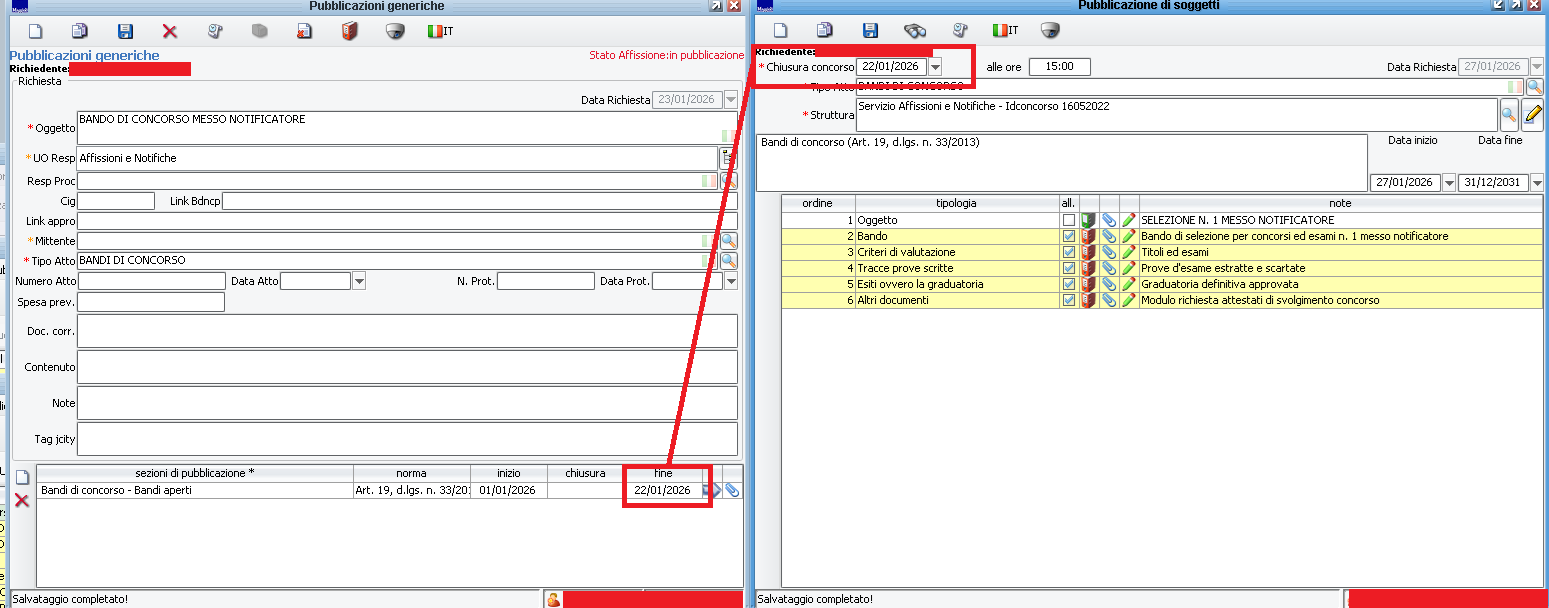Open the Chiusura concorso date dropdown

[935, 67]
